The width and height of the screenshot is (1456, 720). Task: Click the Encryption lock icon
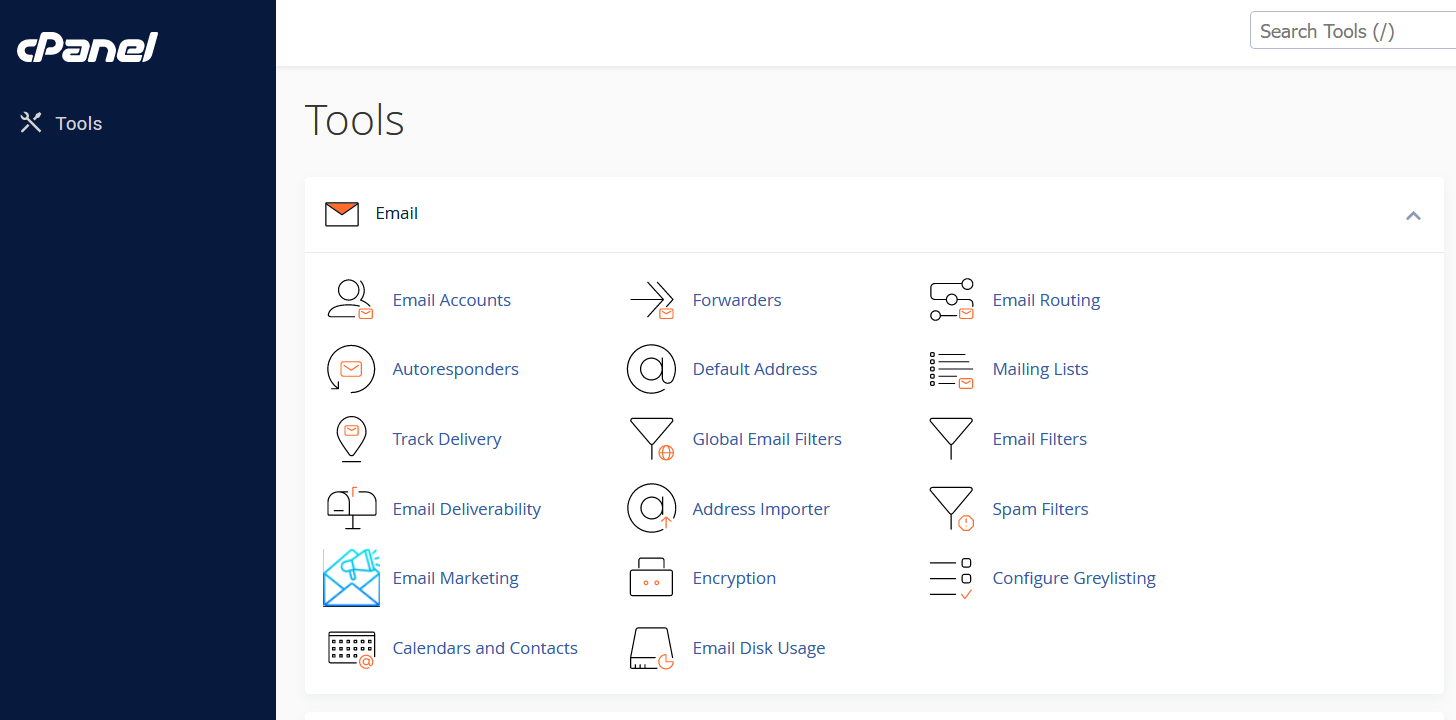click(652, 578)
